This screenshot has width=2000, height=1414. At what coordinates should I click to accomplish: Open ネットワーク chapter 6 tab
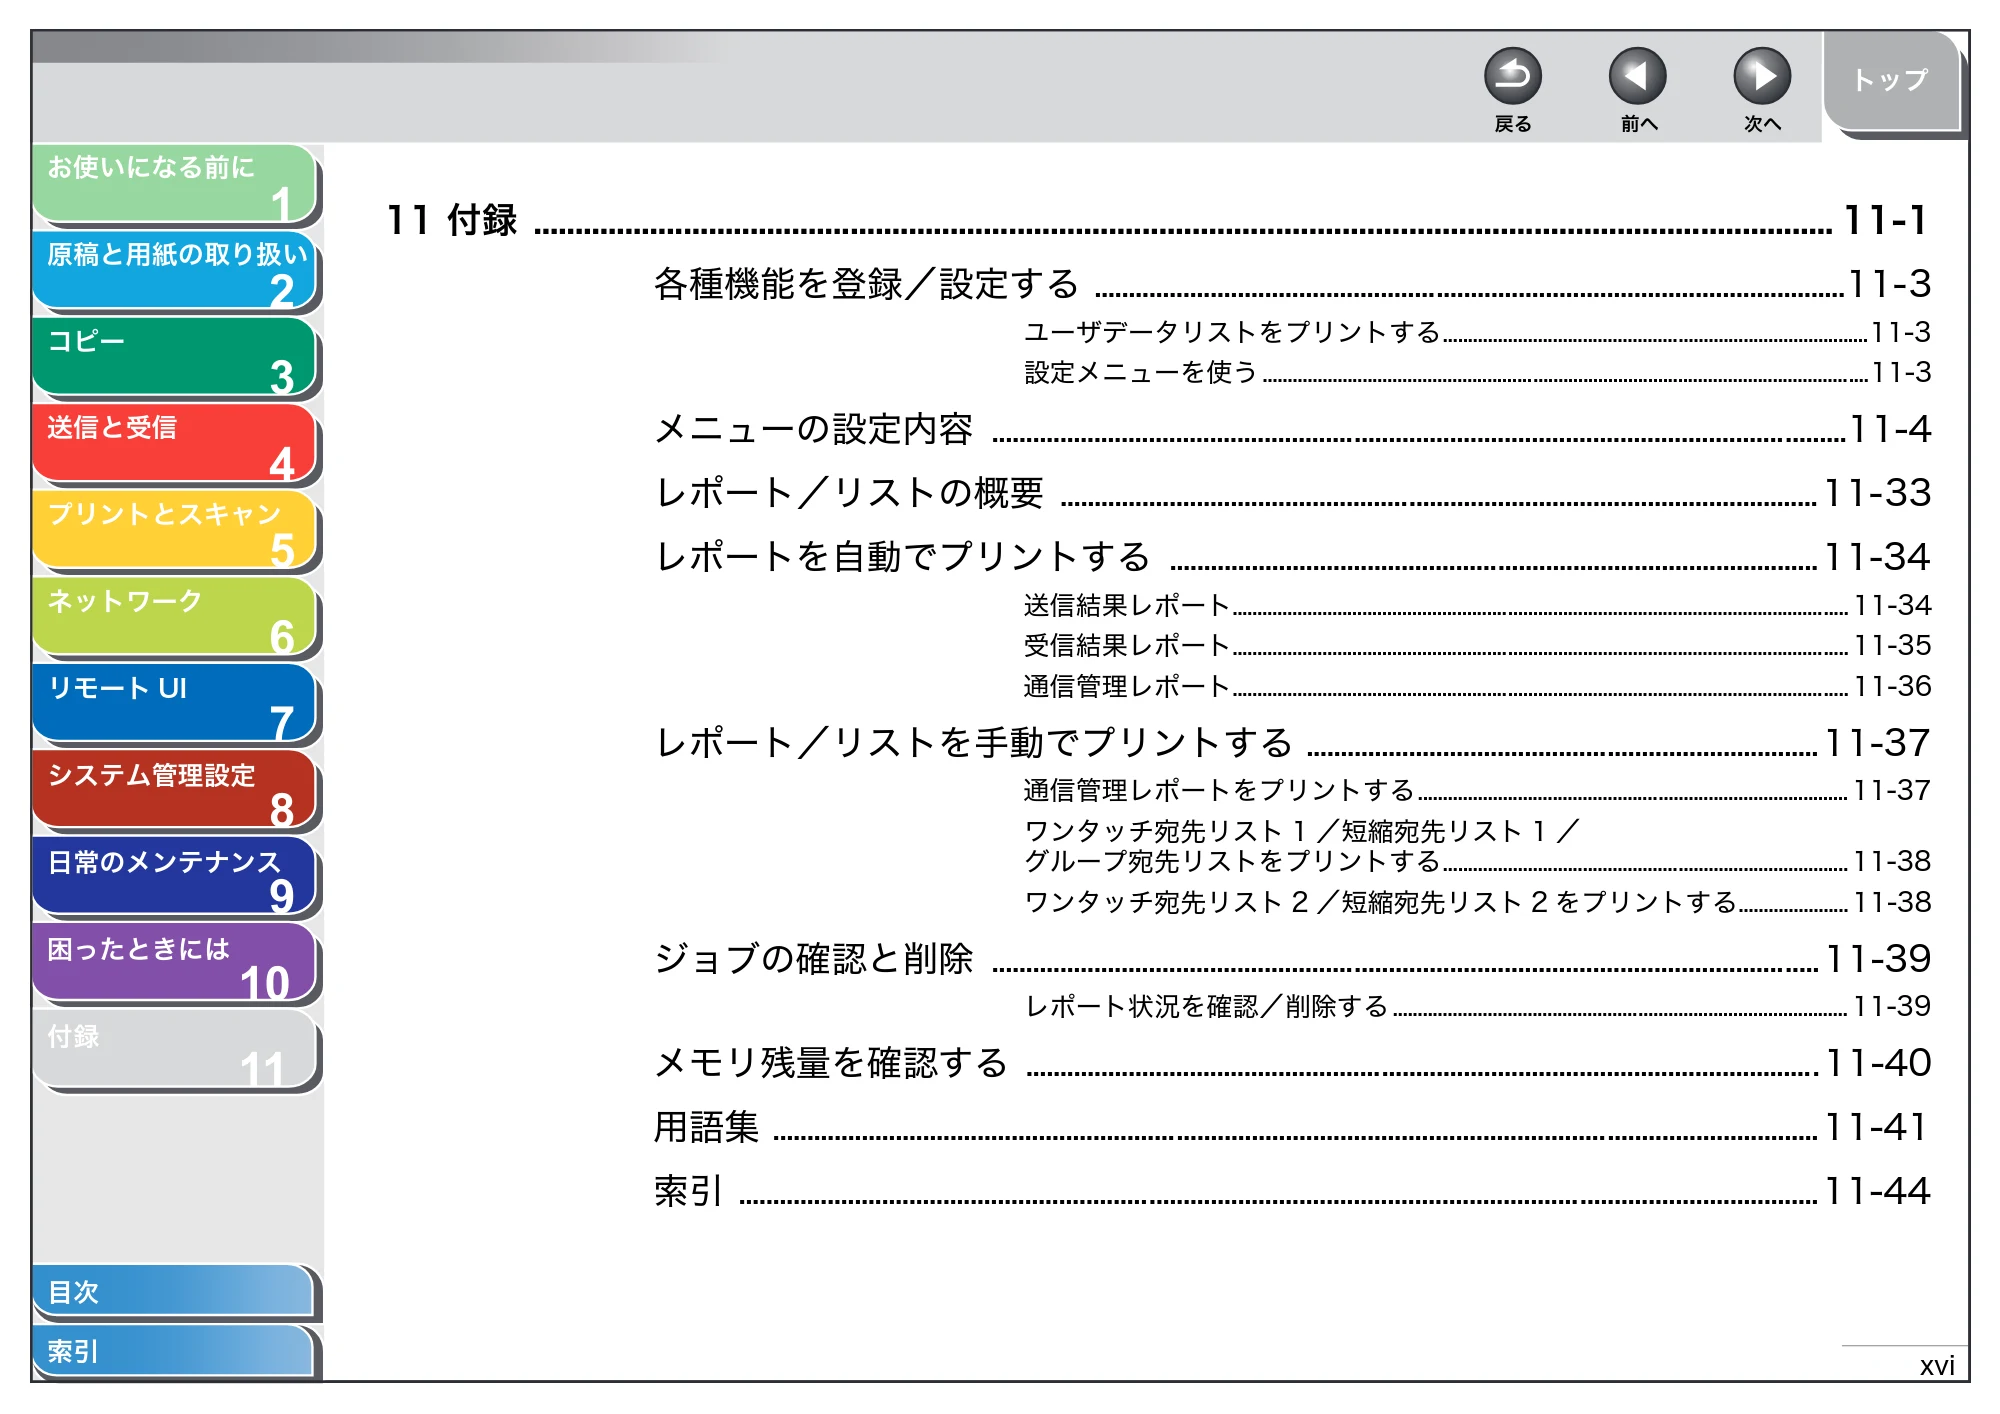pos(175,618)
